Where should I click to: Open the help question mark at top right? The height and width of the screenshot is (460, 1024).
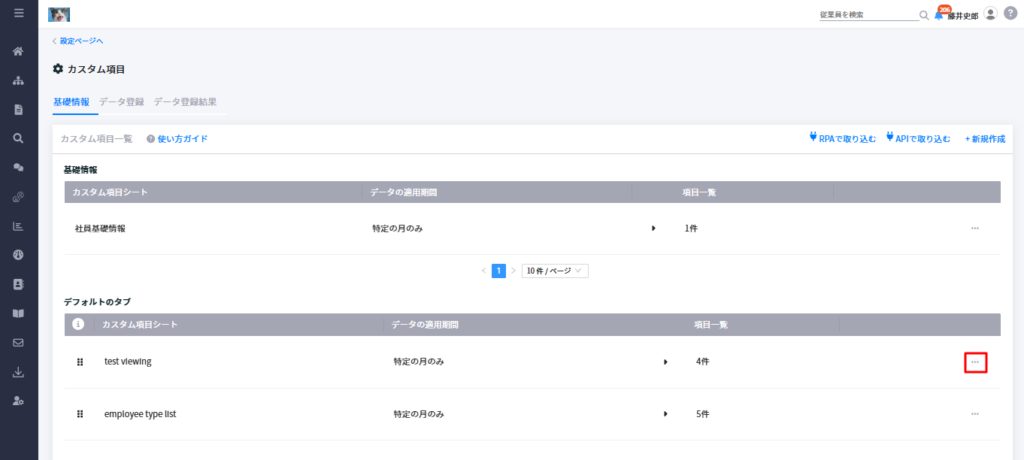(x=1011, y=14)
